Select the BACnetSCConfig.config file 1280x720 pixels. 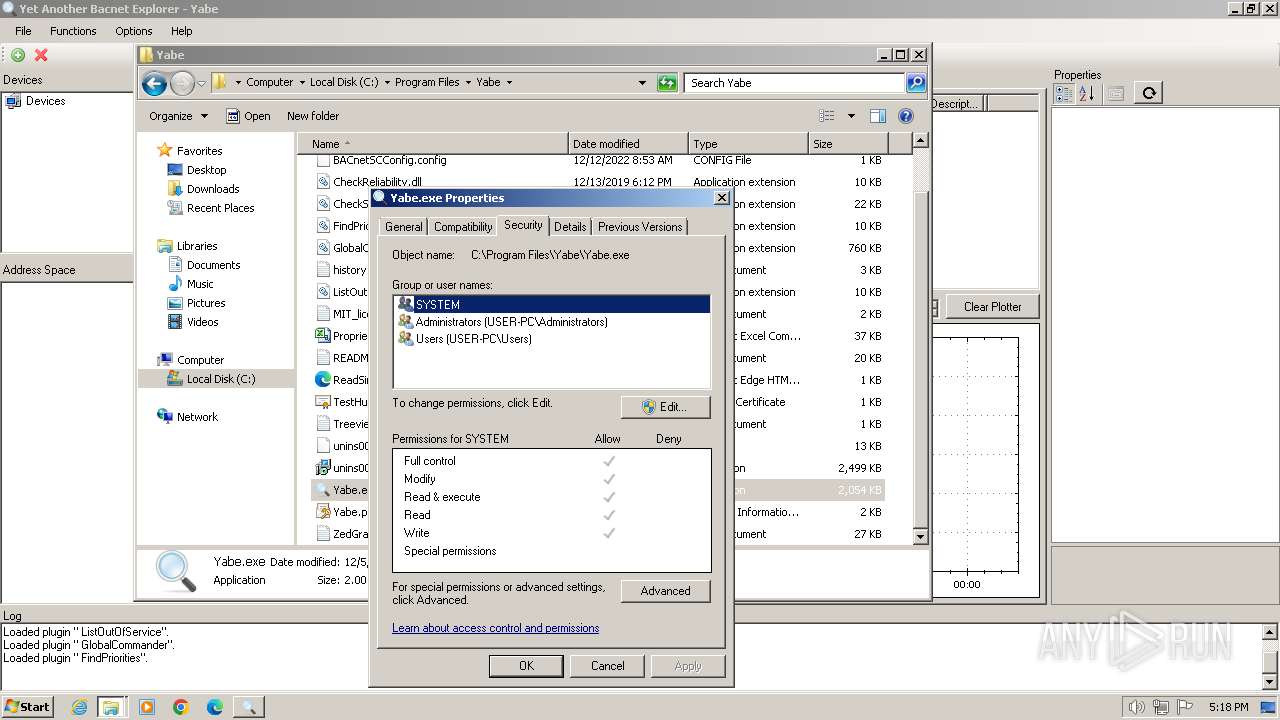tap(390, 160)
